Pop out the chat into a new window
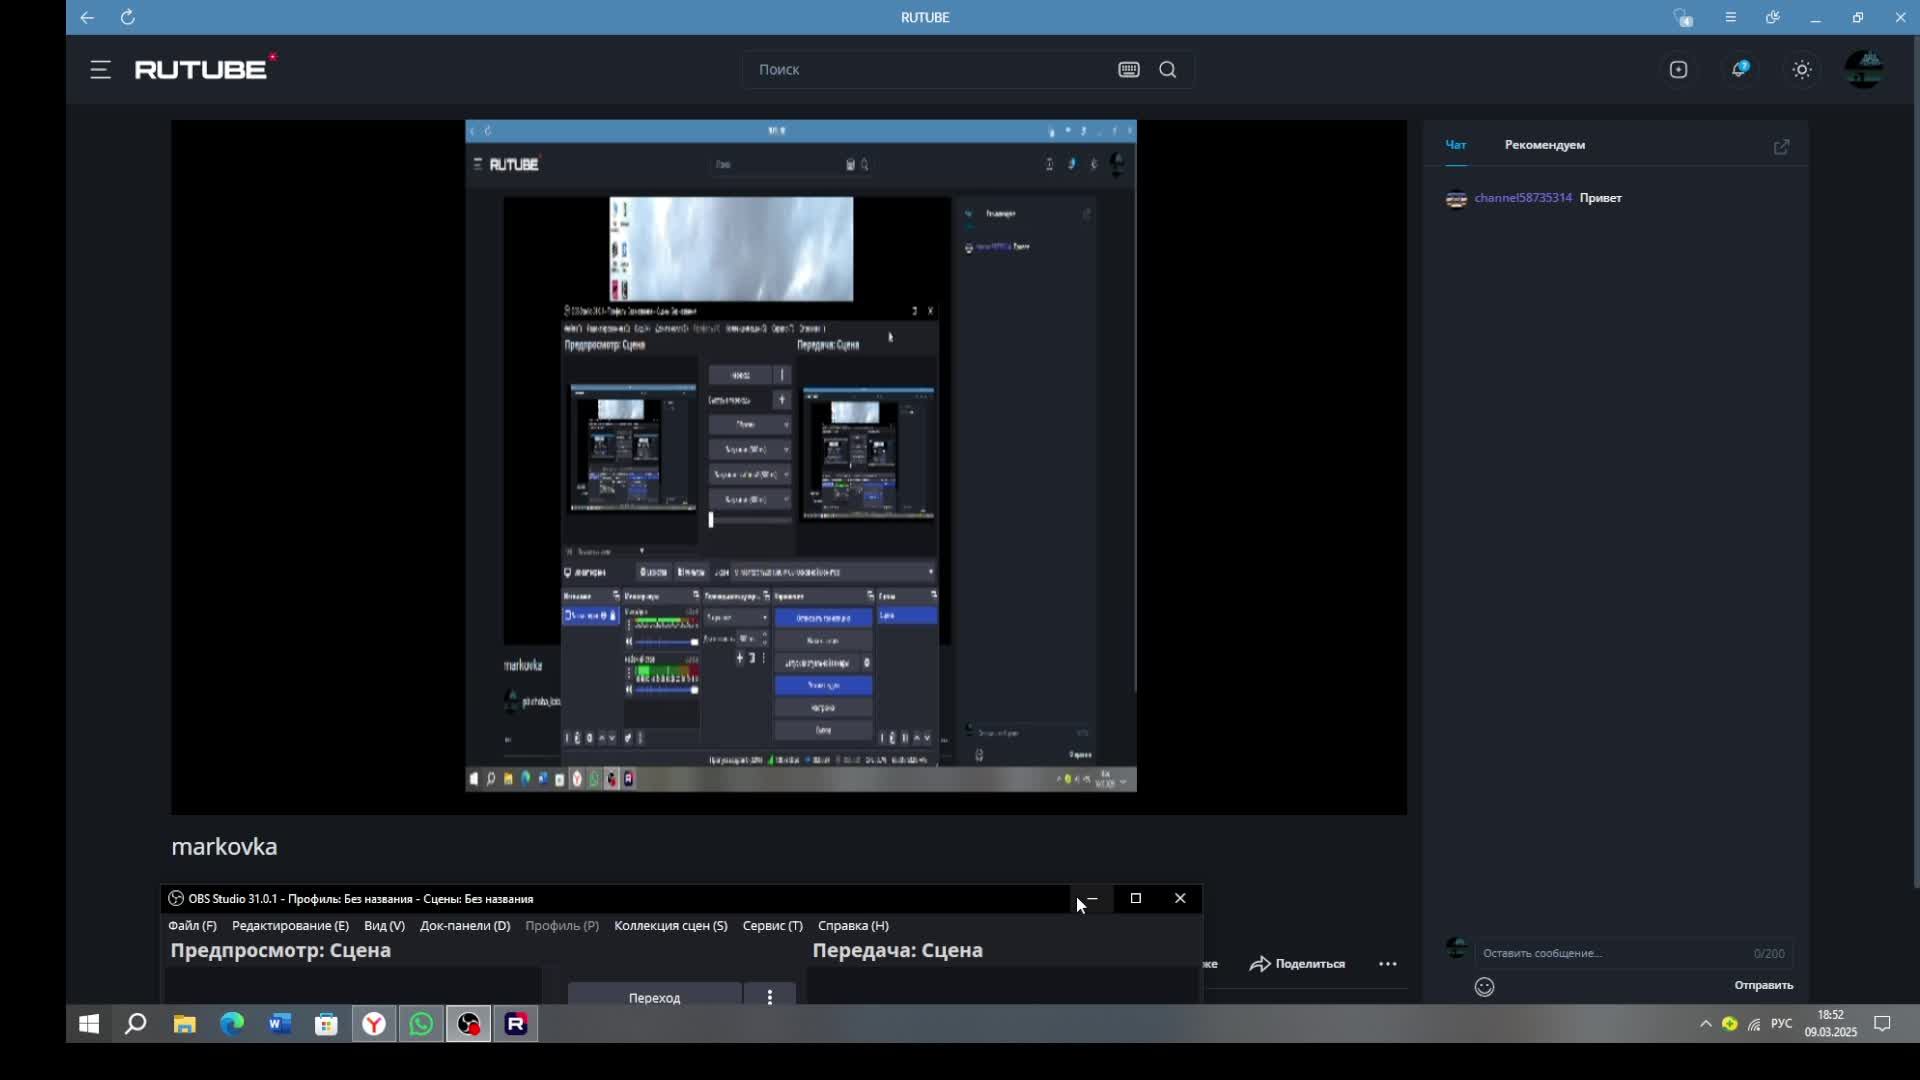Viewport: 1920px width, 1080px height. click(x=1782, y=147)
